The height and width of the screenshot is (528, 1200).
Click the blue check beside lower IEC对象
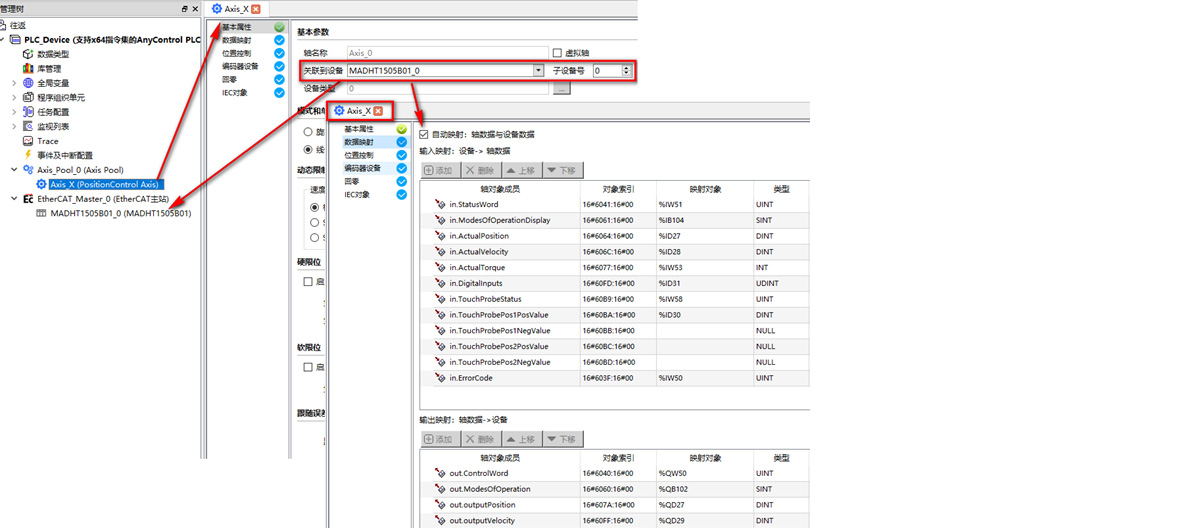[401, 195]
